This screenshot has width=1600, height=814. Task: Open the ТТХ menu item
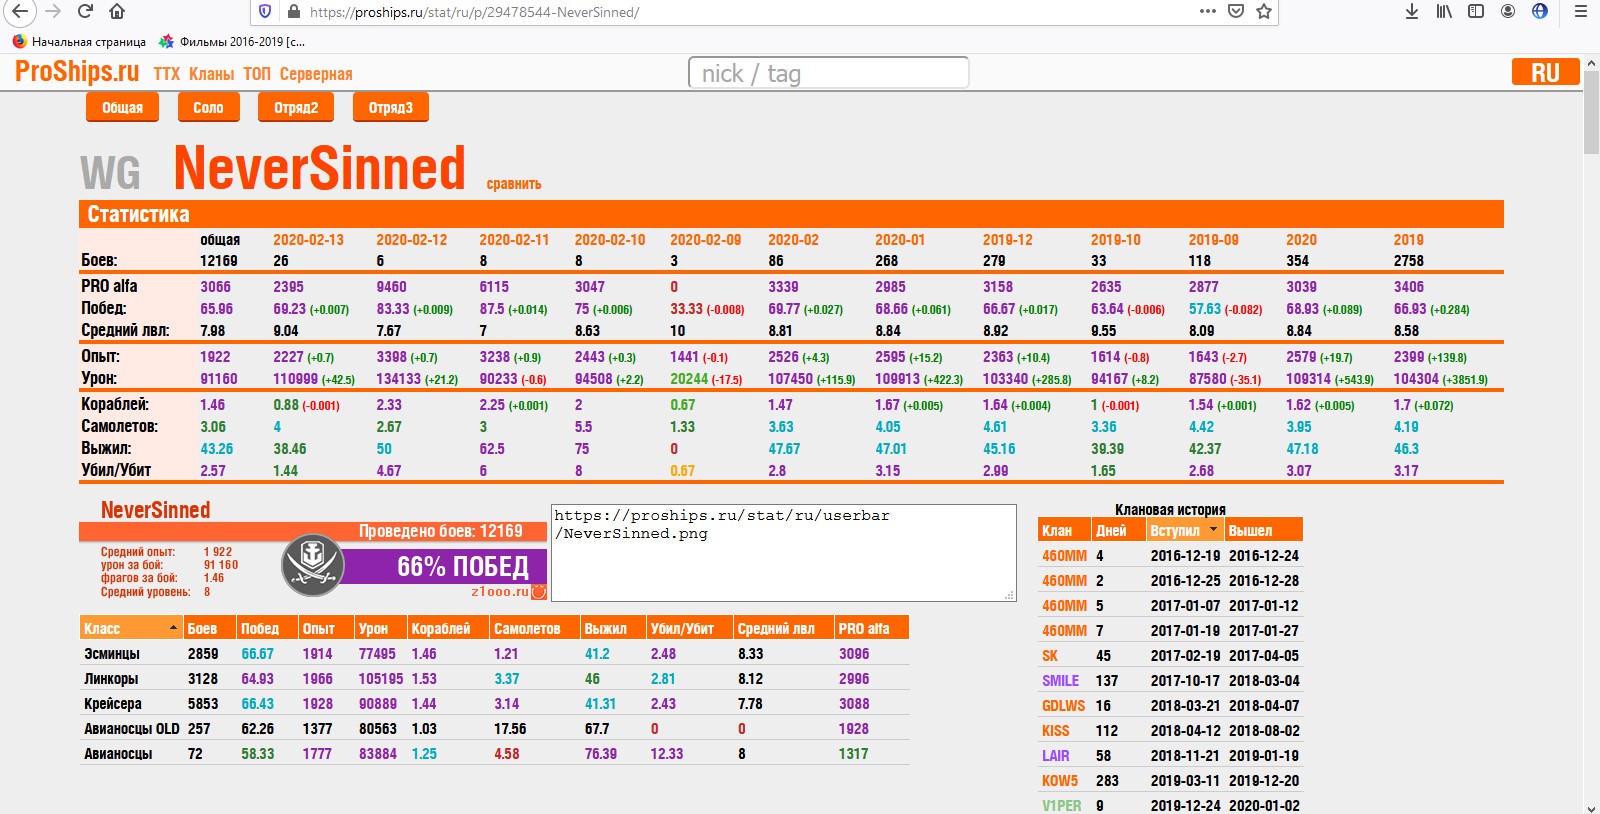pos(167,74)
